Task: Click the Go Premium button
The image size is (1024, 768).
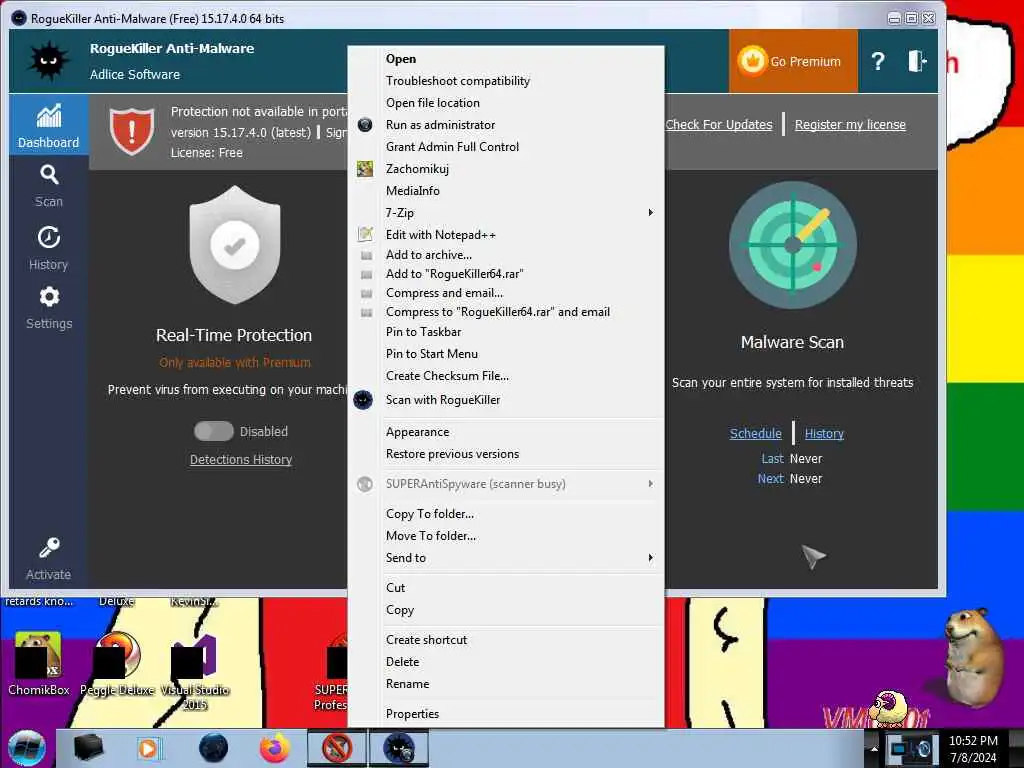Action: 793,61
